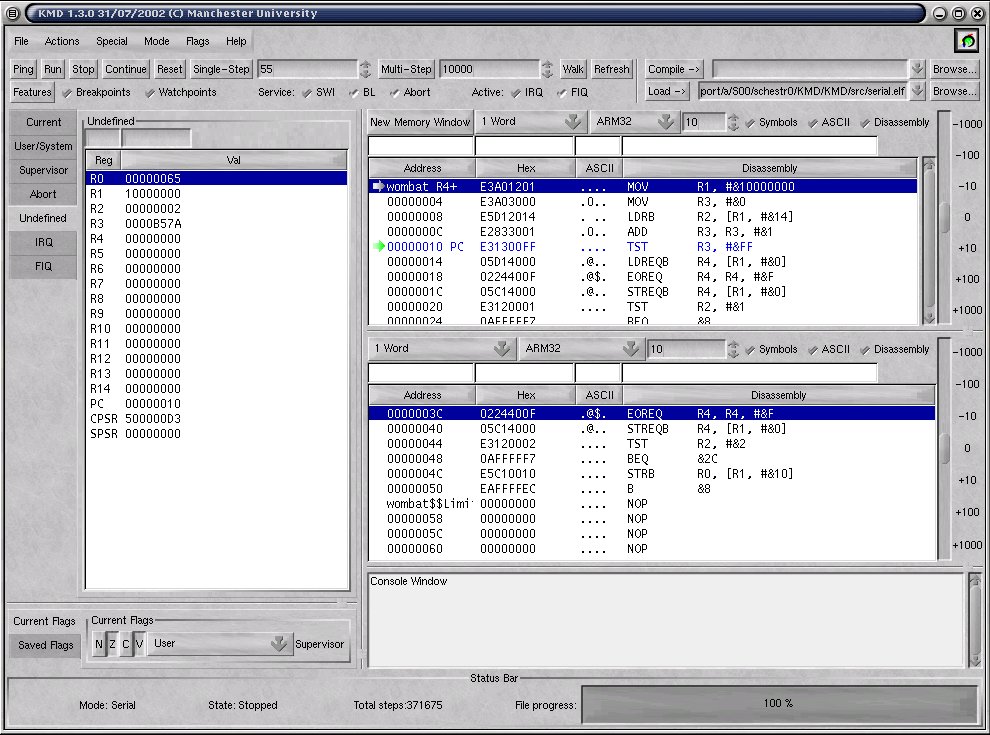
Task: Open the Help menu
Action: [236, 41]
